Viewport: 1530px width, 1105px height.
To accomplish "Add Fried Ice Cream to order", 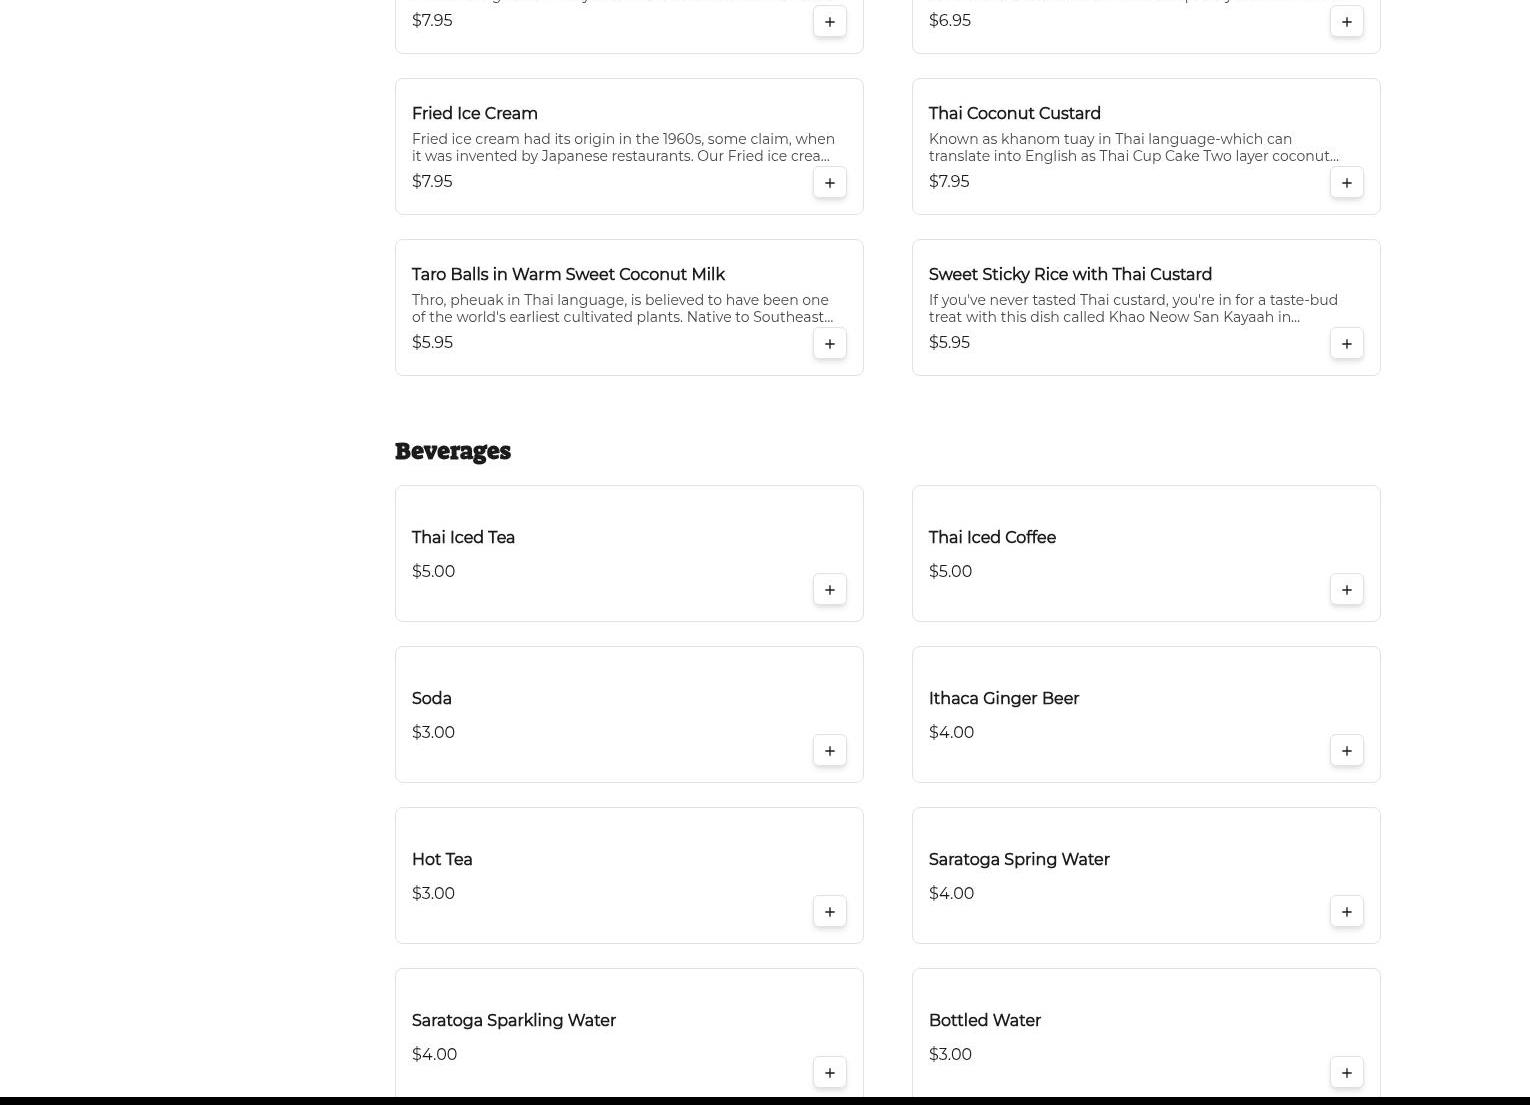I will [829, 183].
